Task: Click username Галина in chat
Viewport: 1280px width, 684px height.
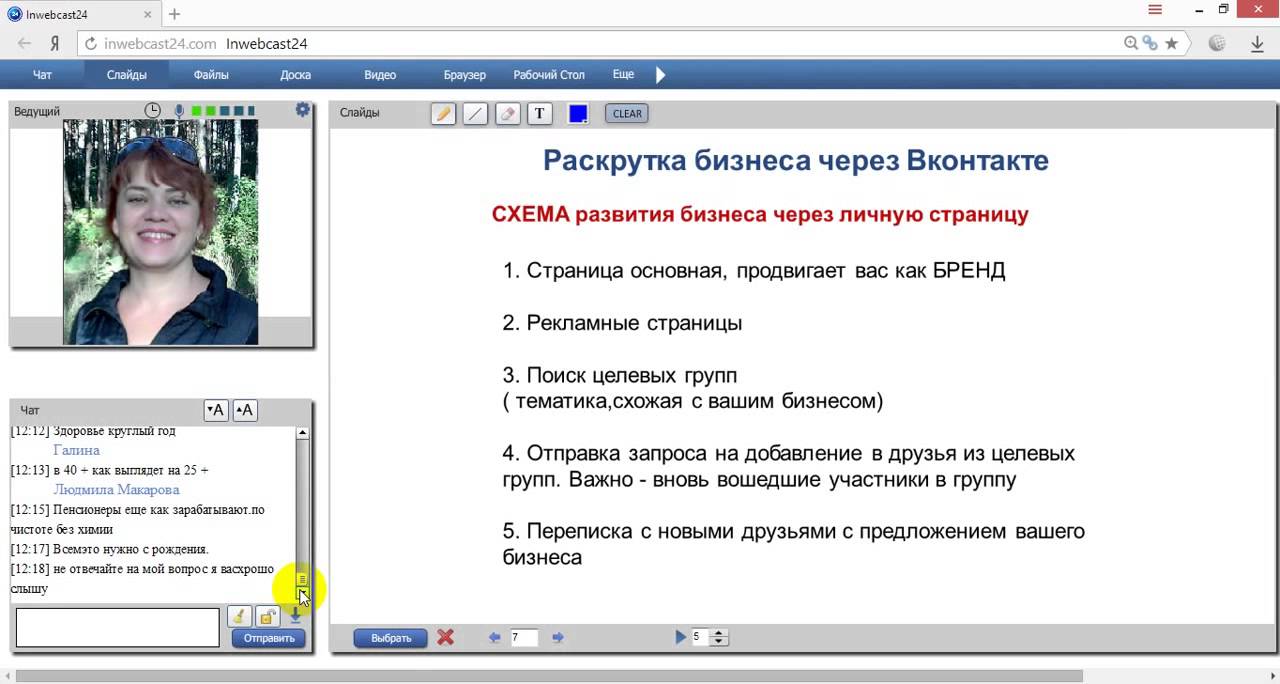Action: point(76,450)
